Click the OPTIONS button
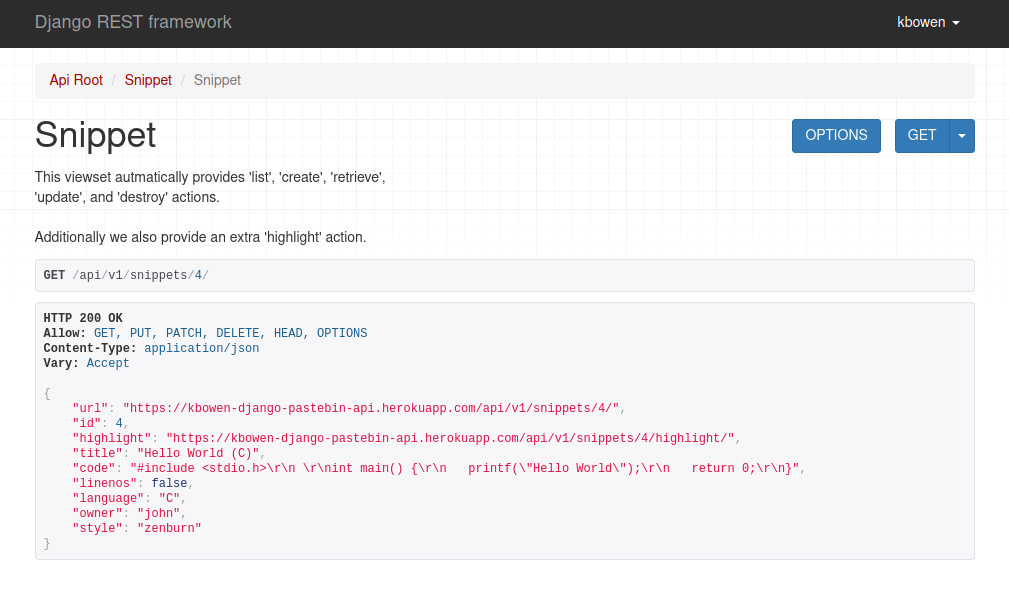The height and width of the screenshot is (591, 1009). 836,136
